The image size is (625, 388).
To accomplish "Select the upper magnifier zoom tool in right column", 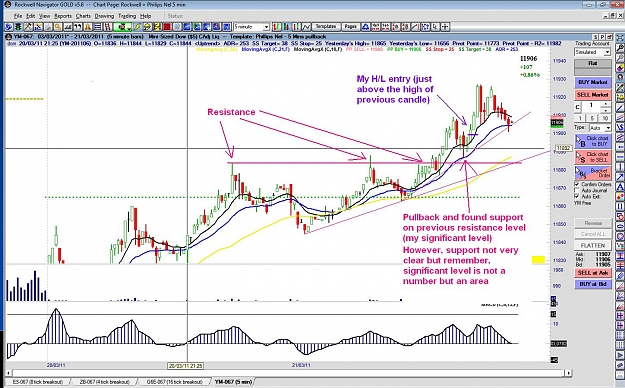I will click(x=619, y=48).
